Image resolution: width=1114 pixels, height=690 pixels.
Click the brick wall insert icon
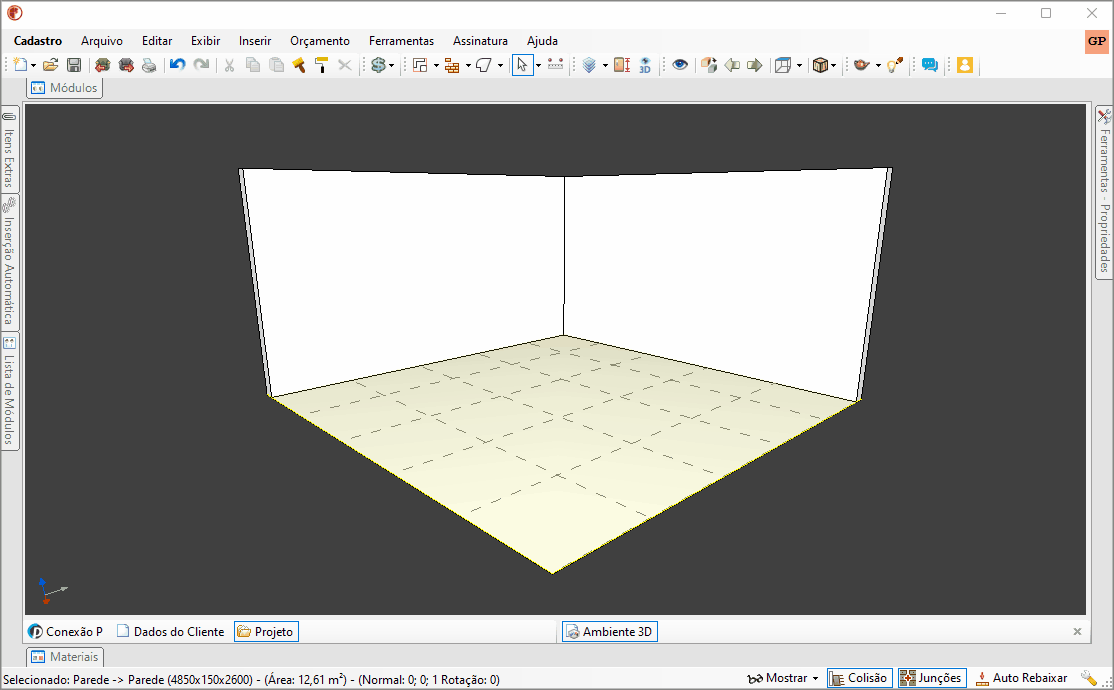click(452, 65)
